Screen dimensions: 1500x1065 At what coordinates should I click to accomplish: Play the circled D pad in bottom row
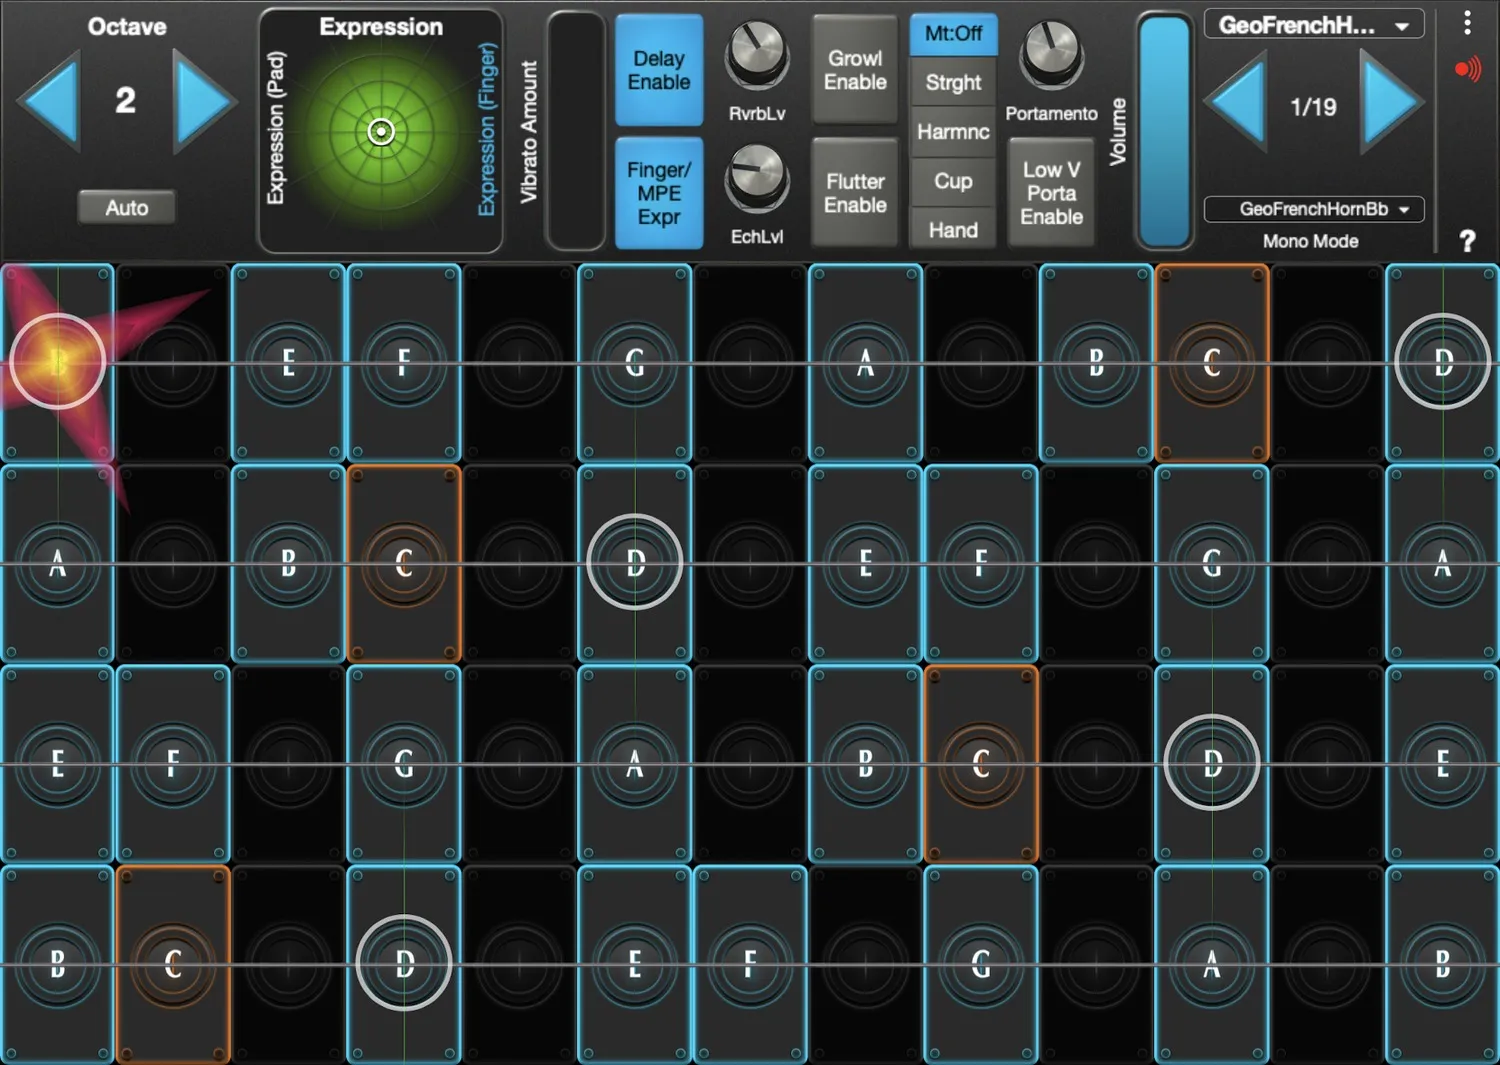pyautogui.click(x=404, y=964)
